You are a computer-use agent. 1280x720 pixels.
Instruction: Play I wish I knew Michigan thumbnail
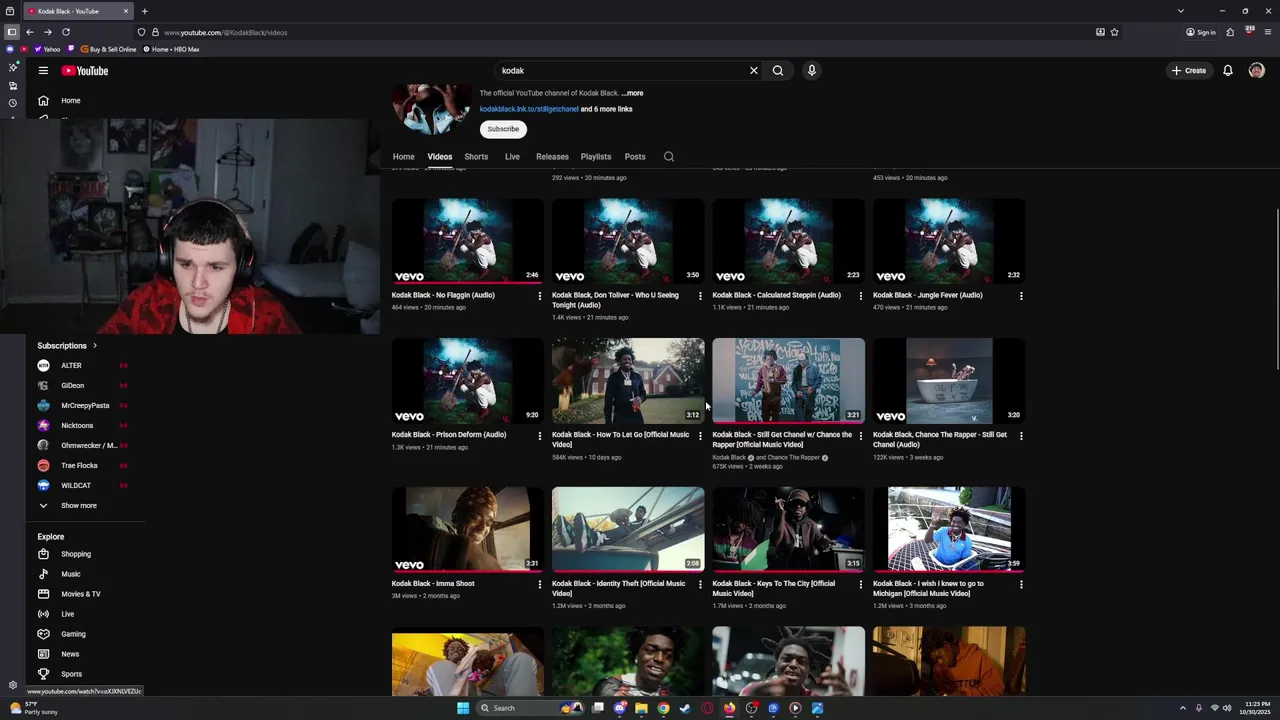949,530
